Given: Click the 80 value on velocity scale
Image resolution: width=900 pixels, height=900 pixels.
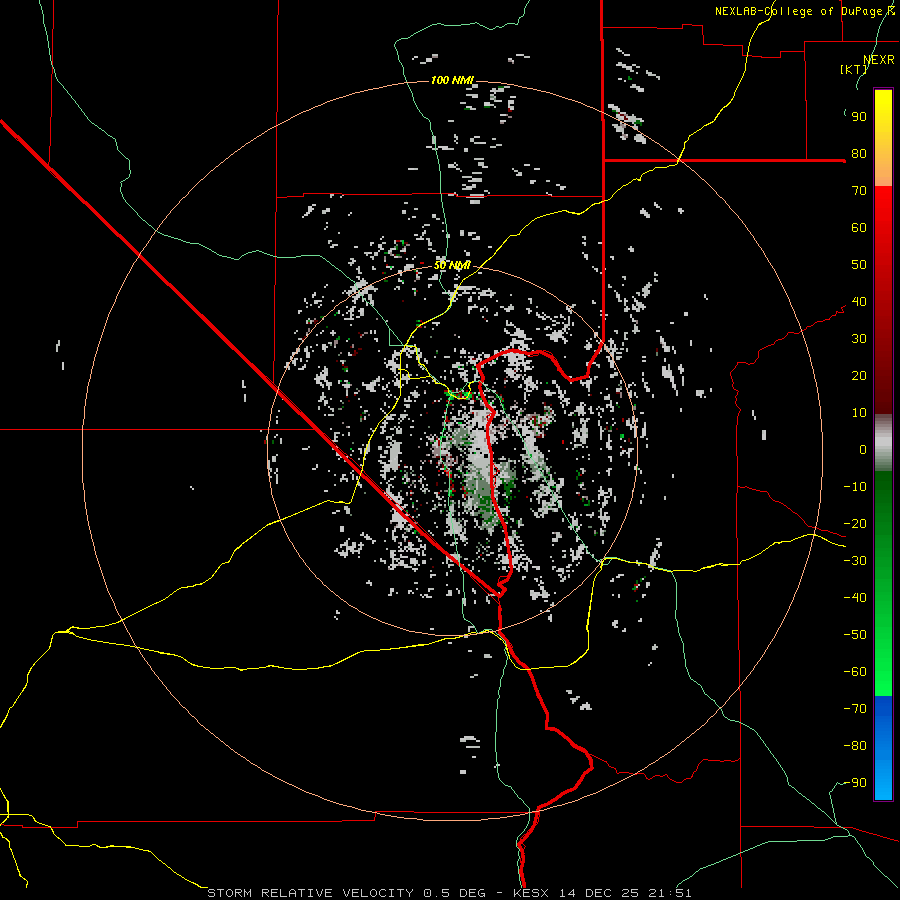Looking at the screenshot, I should [x=859, y=154].
